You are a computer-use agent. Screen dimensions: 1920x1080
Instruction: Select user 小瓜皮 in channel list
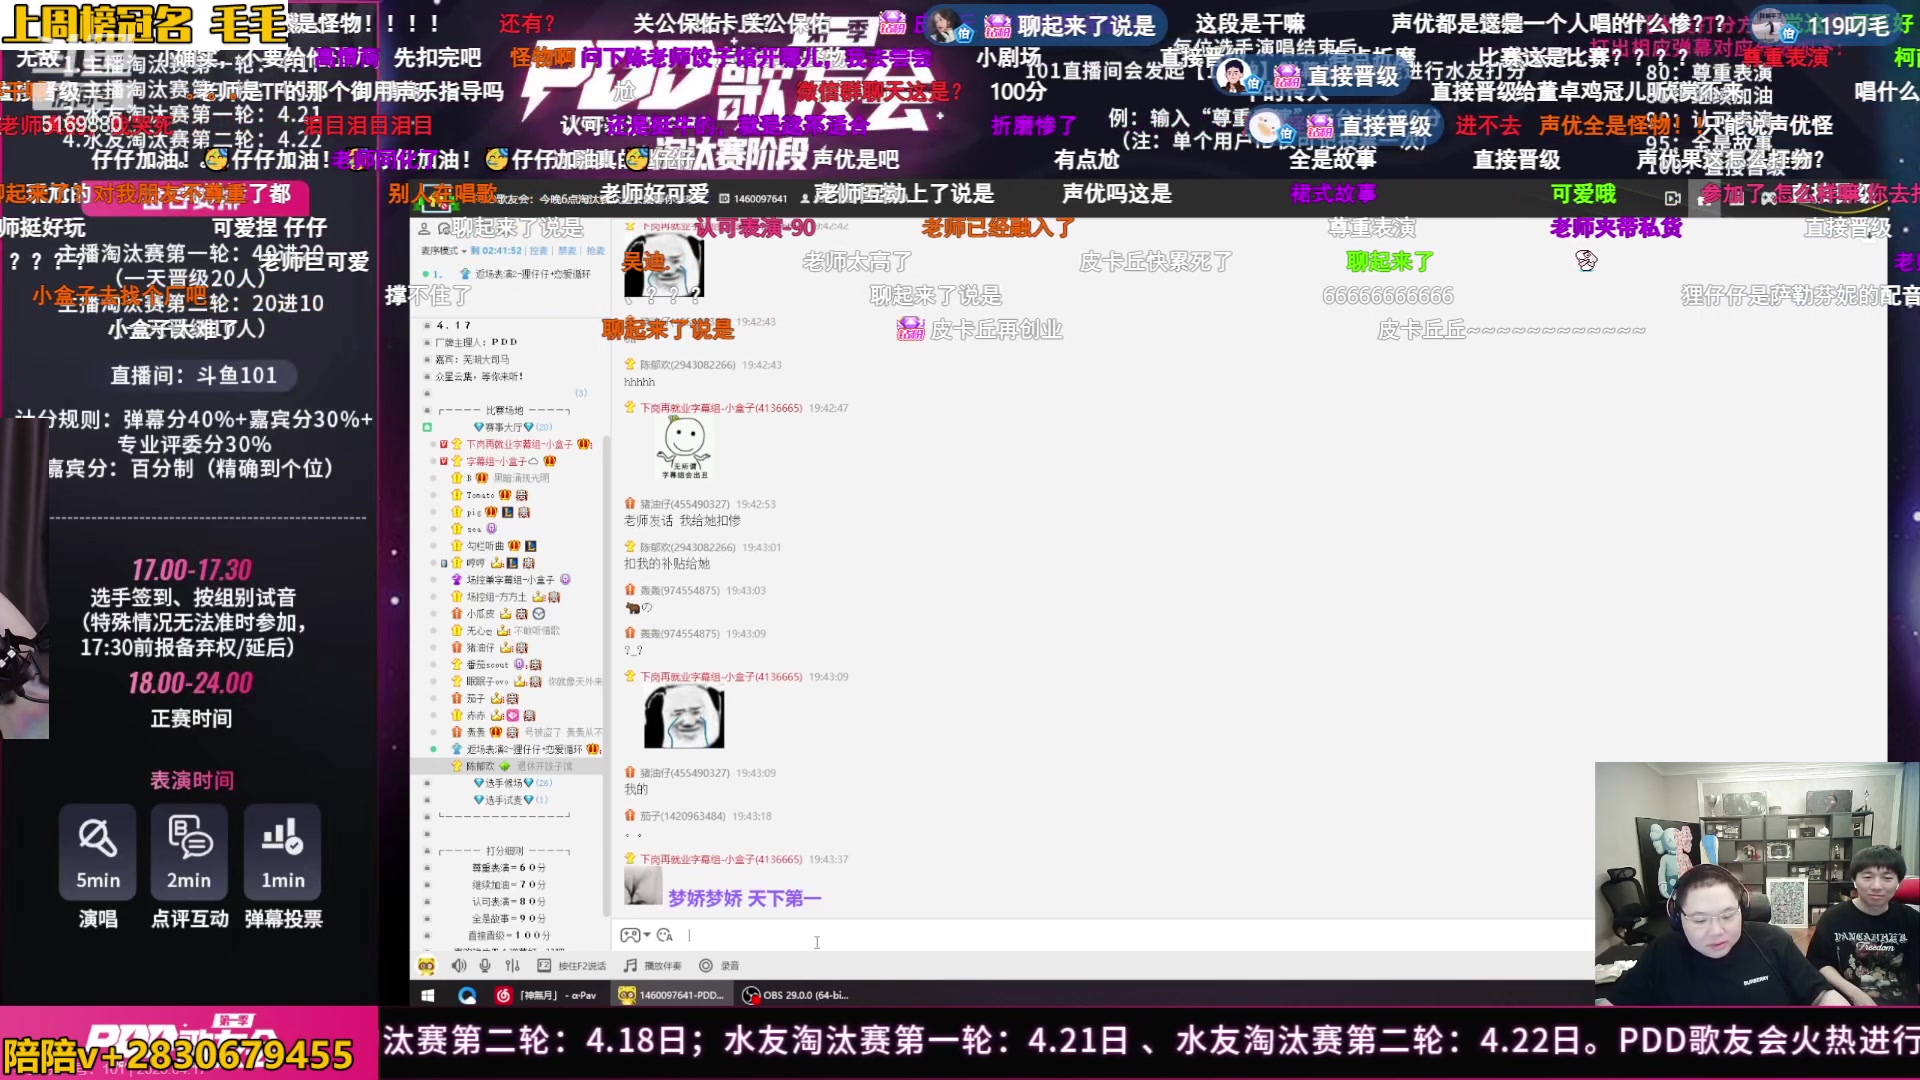pos(480,614)
